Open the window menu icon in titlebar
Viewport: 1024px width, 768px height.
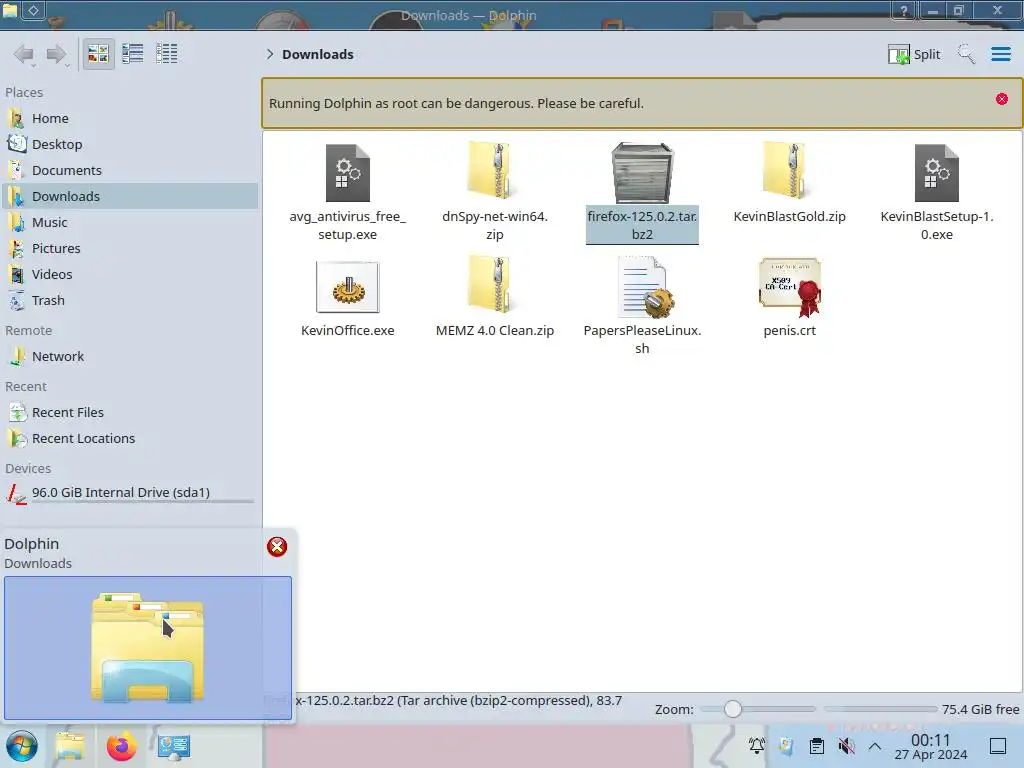click(x=10, y=10)
